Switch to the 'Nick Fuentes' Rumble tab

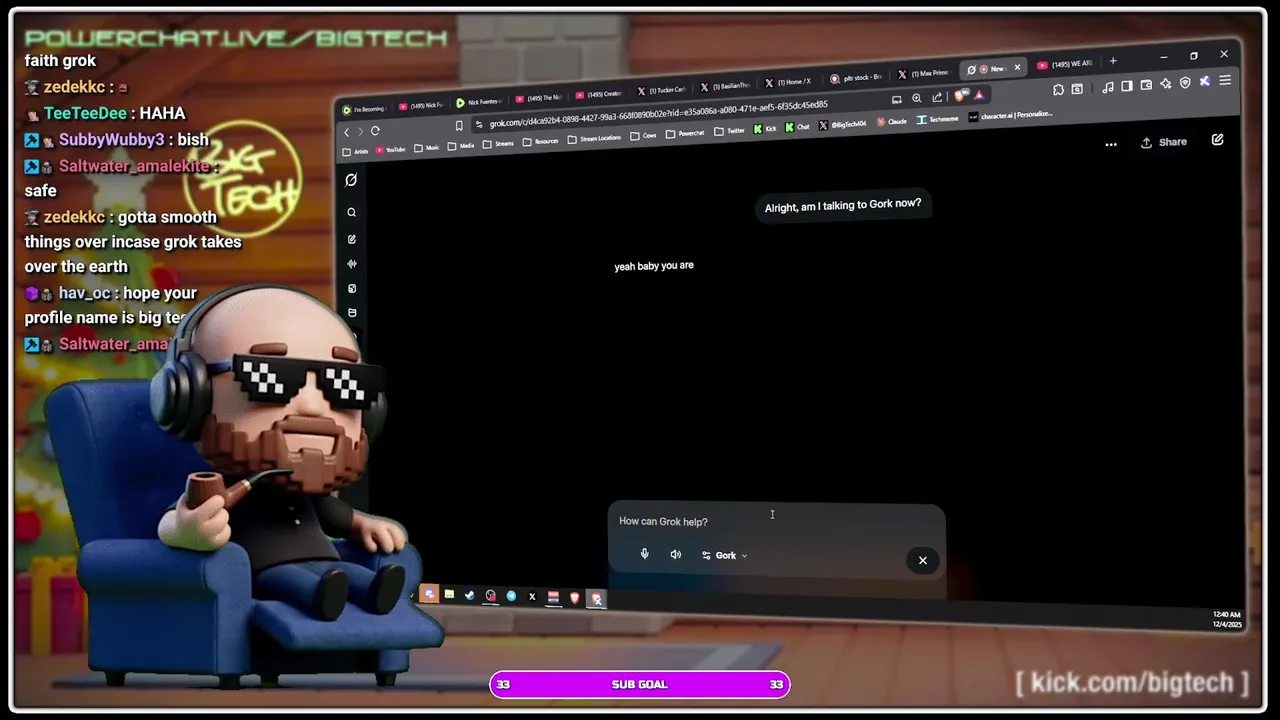pyautogui.click(x=479, y=102)
